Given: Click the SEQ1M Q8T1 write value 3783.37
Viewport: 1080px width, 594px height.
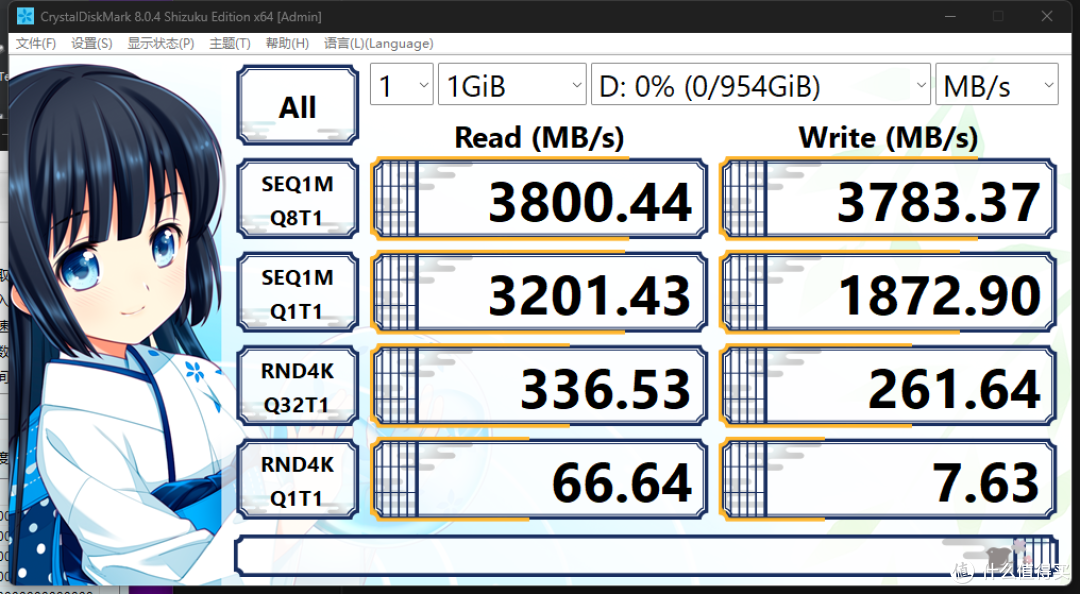Looking at the screenshot, I should pos(889,199).
